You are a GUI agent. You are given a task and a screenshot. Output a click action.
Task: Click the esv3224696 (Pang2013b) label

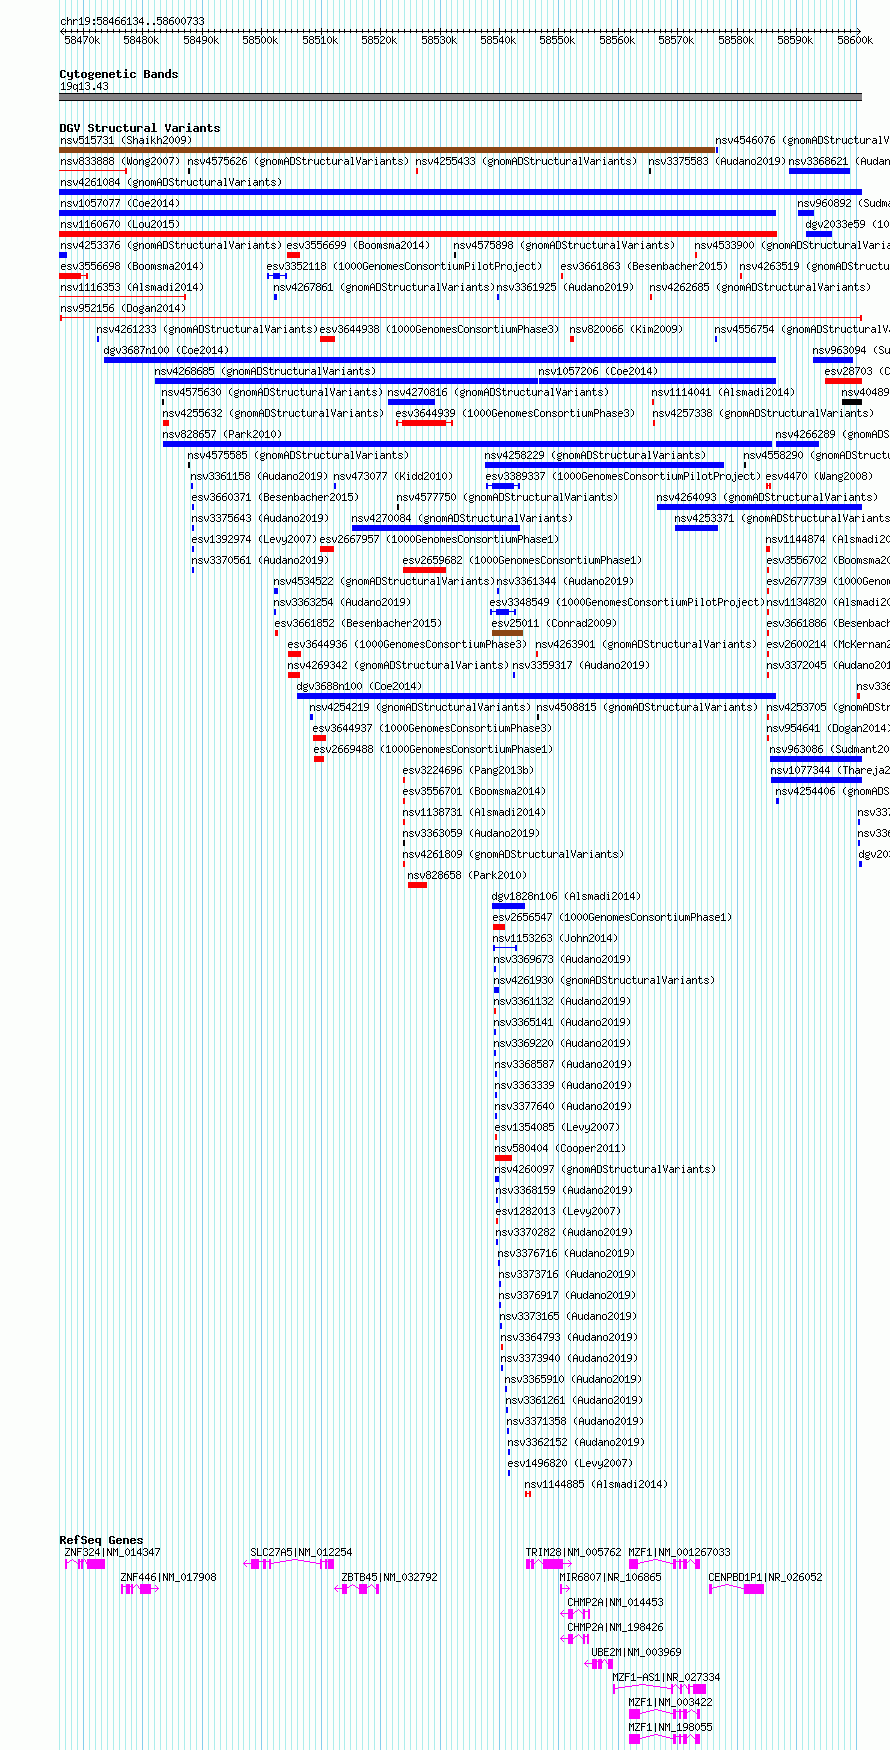click(468, 770)
